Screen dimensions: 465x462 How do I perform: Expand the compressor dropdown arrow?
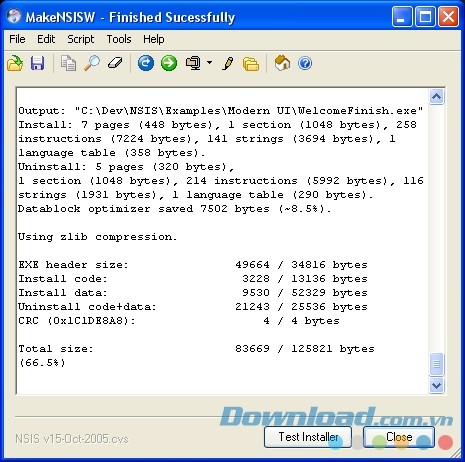tap(209, 62)
